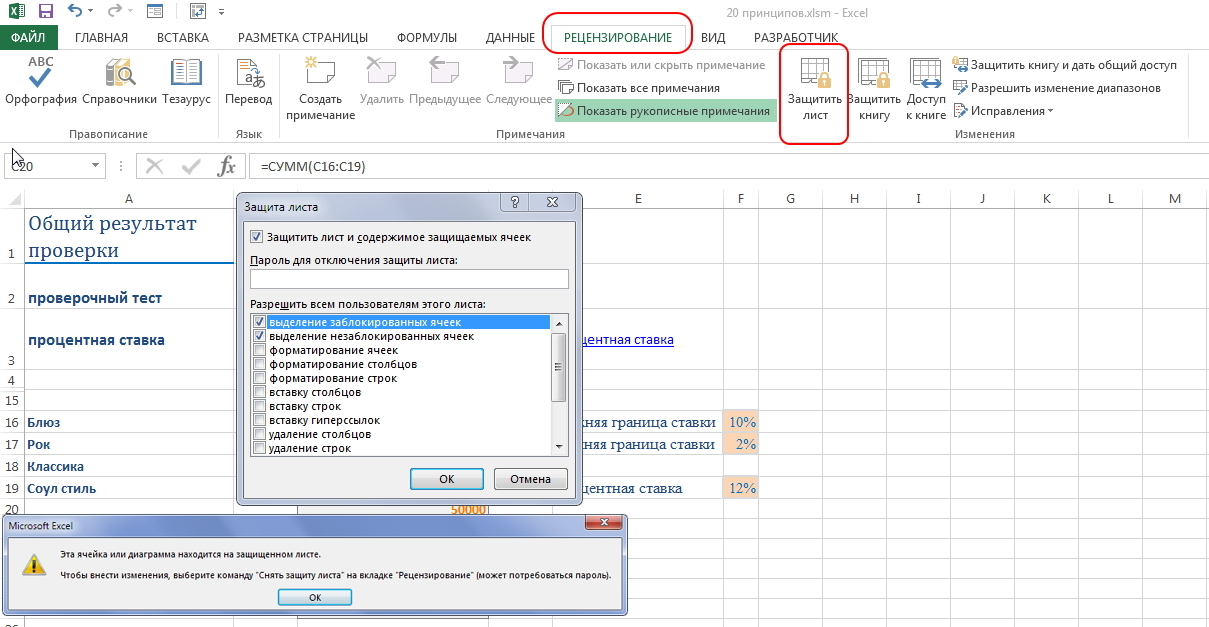Image resolution: width=1209 pixels, height=627 pixels.
Task: Open the ФАЙЛ tab
Action: 29,38
